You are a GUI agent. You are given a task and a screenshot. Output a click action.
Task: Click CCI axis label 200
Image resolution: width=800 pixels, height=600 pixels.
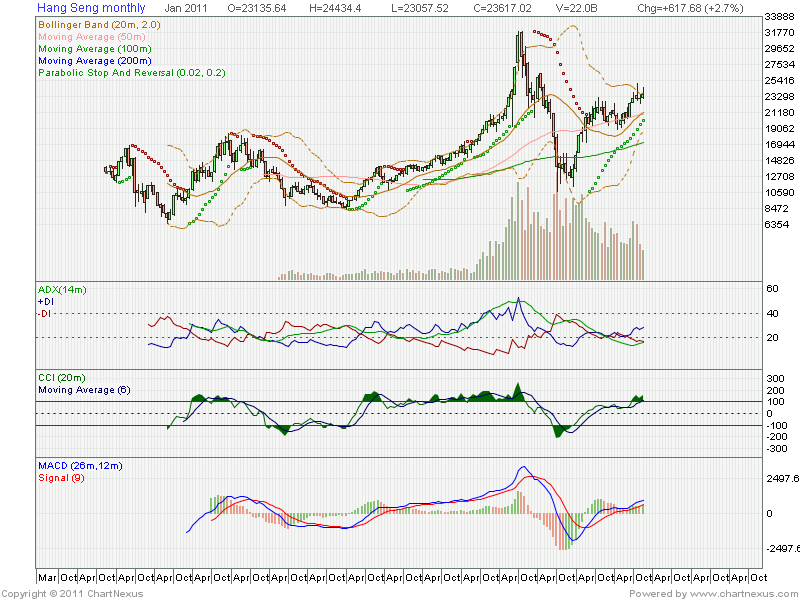(776, 391)
